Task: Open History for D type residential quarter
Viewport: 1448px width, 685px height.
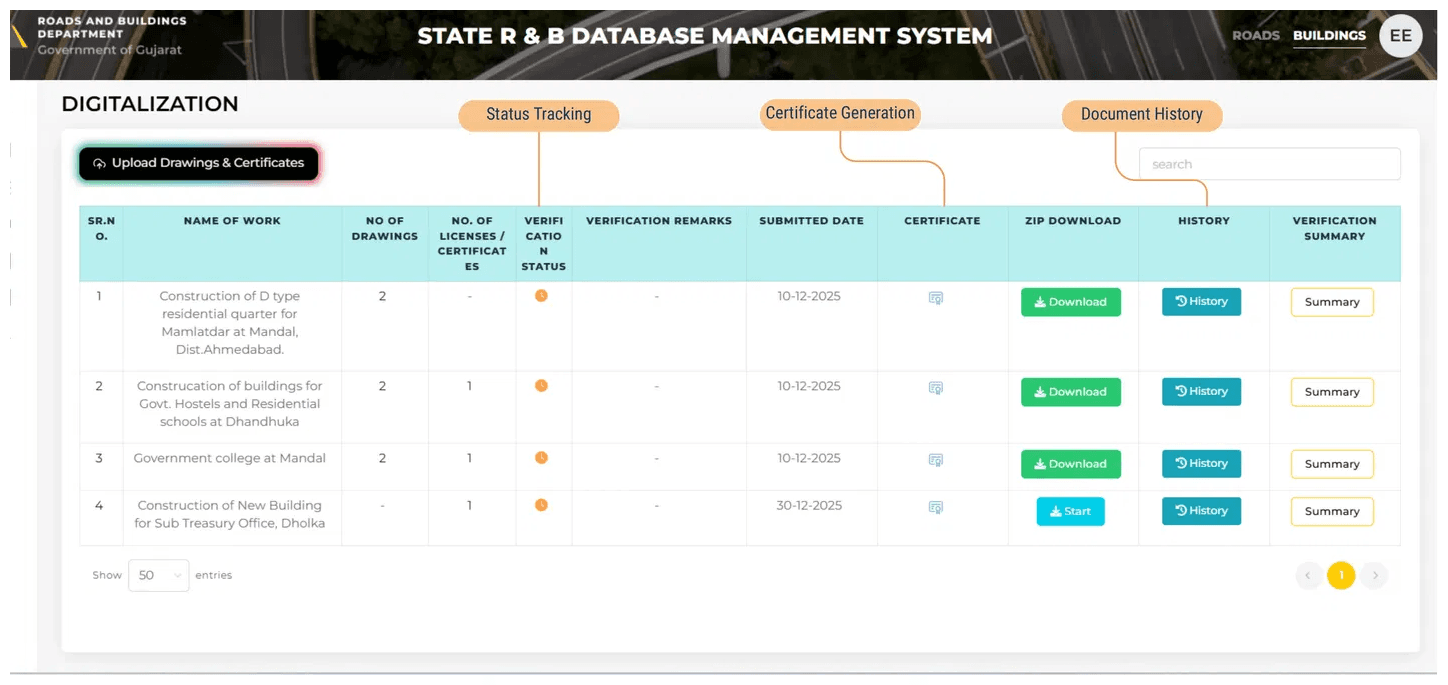Action: tap(1201, 301)
